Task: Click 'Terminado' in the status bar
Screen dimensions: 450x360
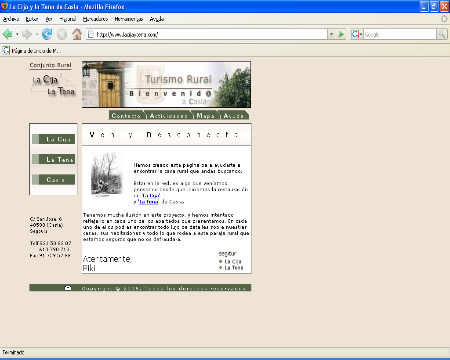Action: (x=13, y=352)
